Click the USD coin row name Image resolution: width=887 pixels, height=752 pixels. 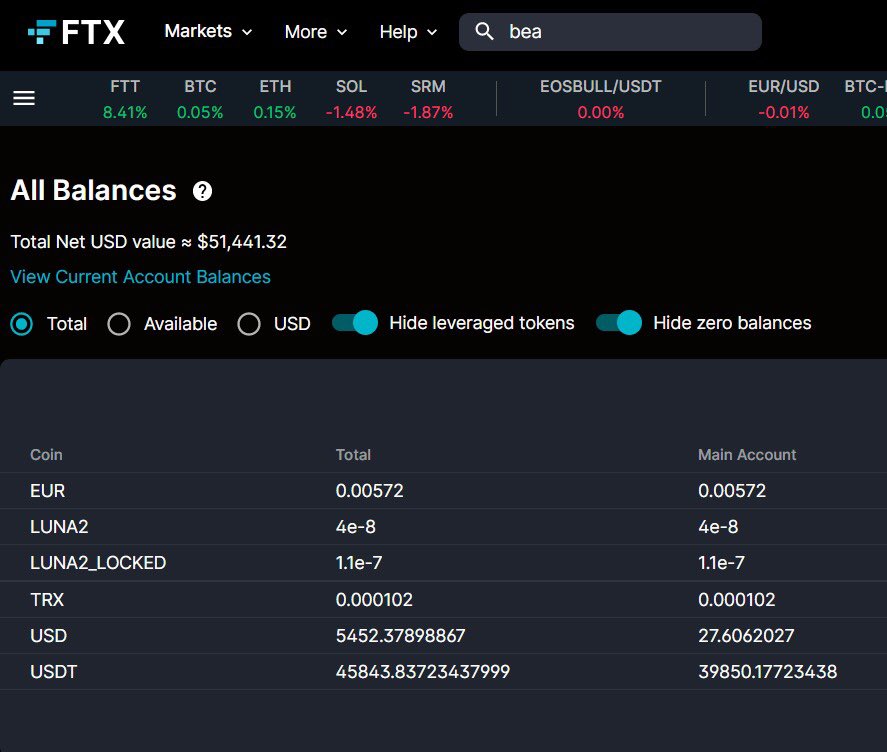pyautogui.click(x=49, y=635)
